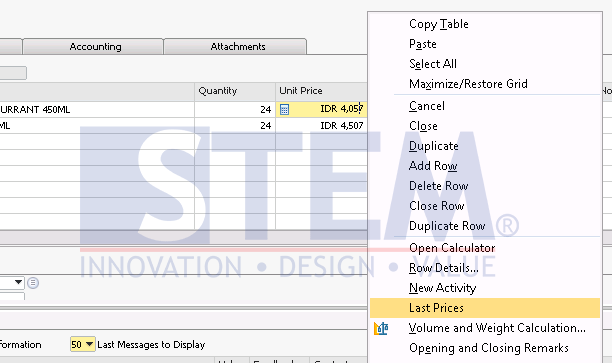The width and height of the screenshot is (612, 363).
Task: Select Open Calculator entry
Action: click(484, 248)
